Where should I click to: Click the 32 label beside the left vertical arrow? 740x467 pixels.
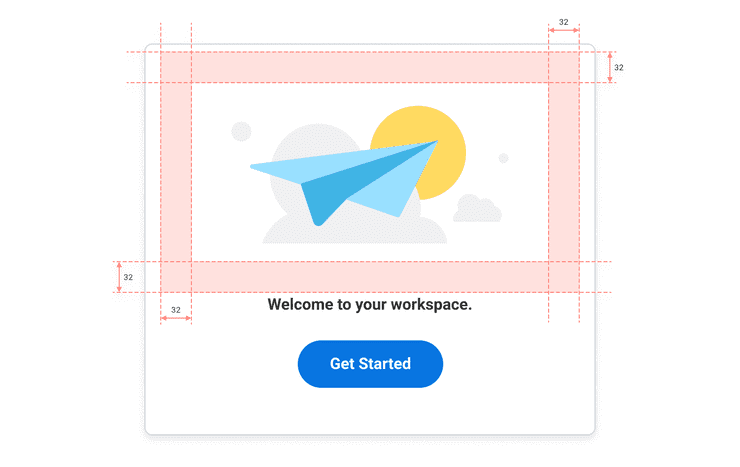pyautogui.click(x=128, y=277)
